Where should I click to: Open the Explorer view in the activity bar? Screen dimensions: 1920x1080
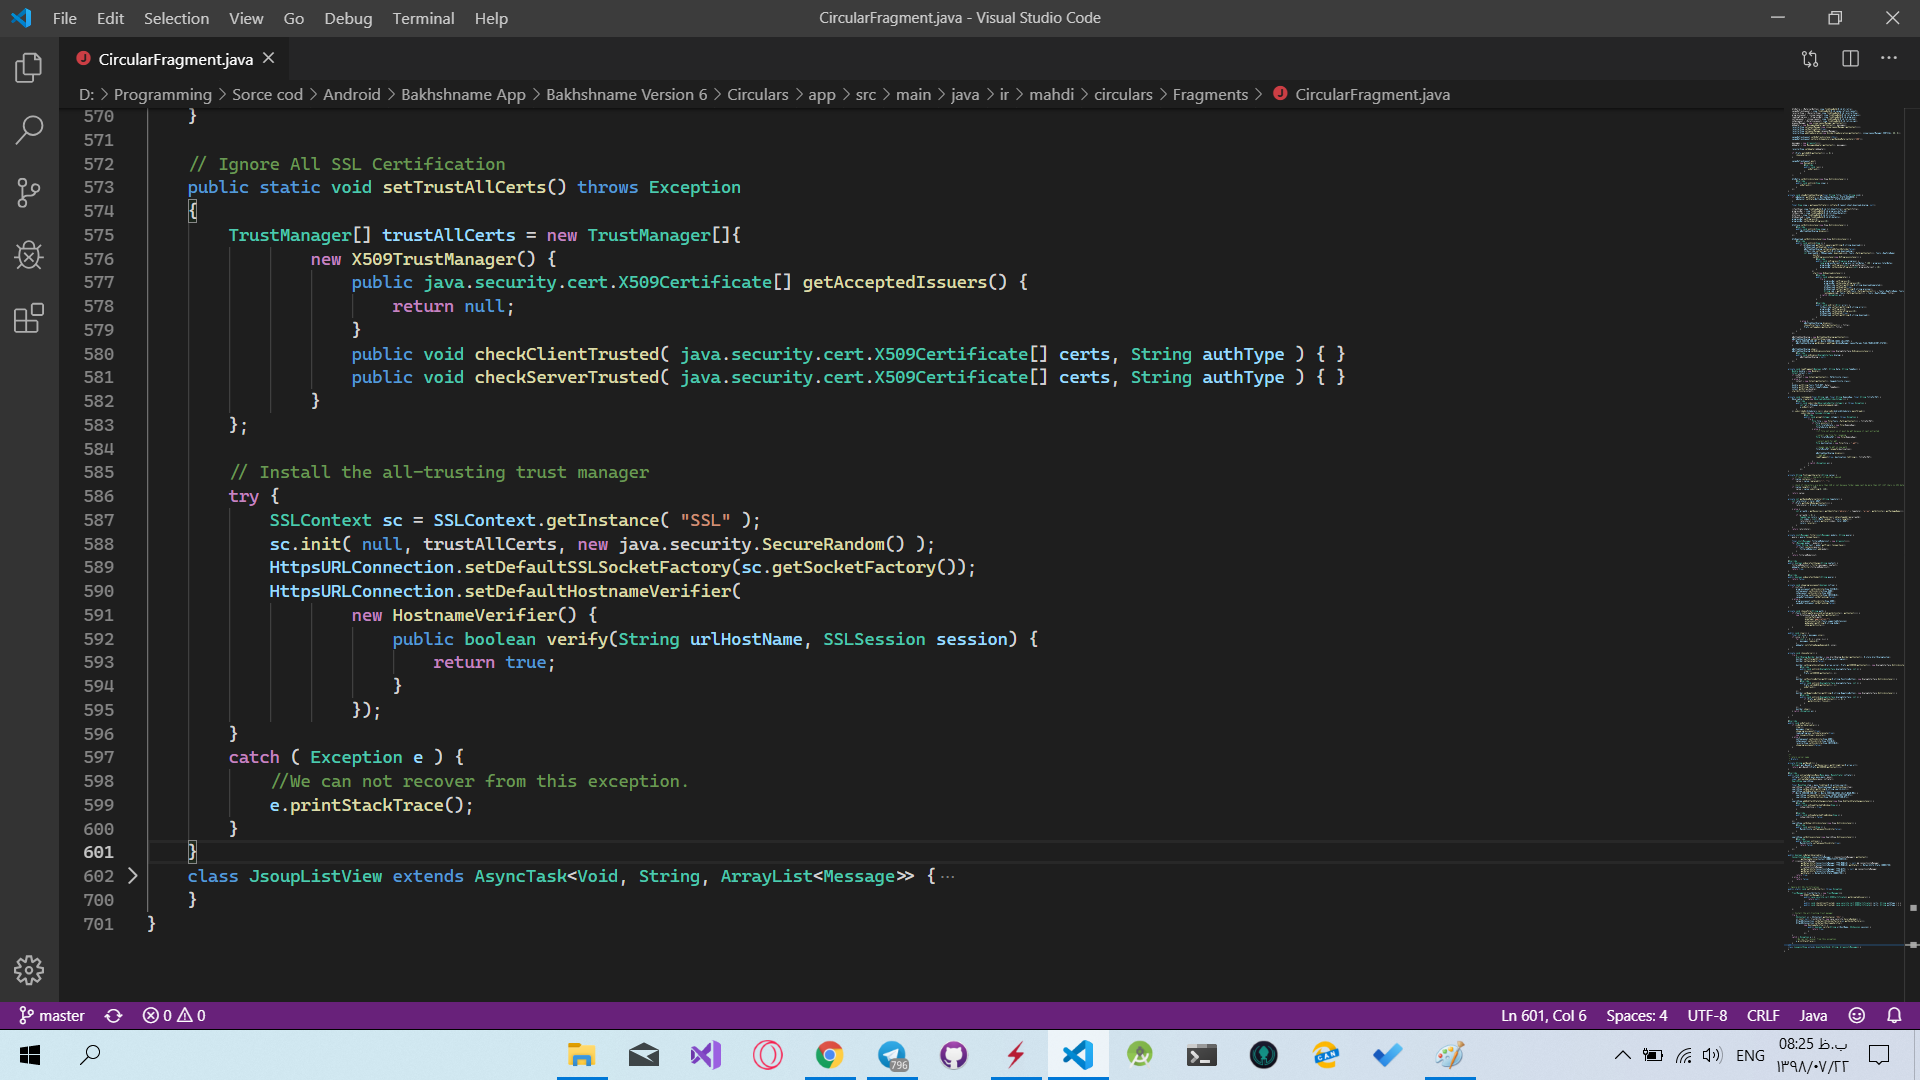pos(29,67)
